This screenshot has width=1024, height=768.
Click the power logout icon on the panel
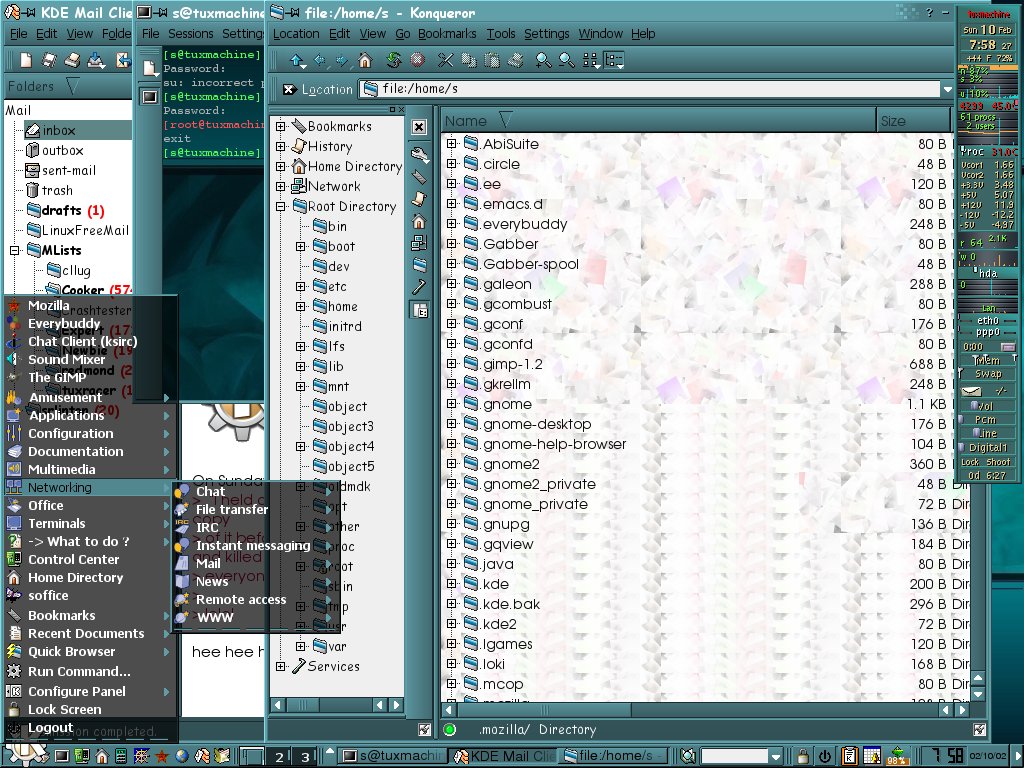pos(825,756)
